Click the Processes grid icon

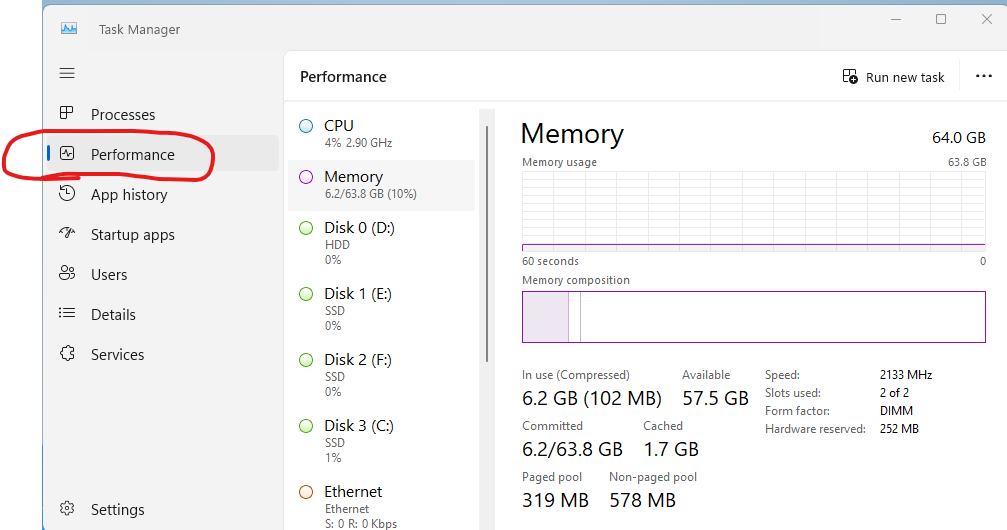[67, 113]
